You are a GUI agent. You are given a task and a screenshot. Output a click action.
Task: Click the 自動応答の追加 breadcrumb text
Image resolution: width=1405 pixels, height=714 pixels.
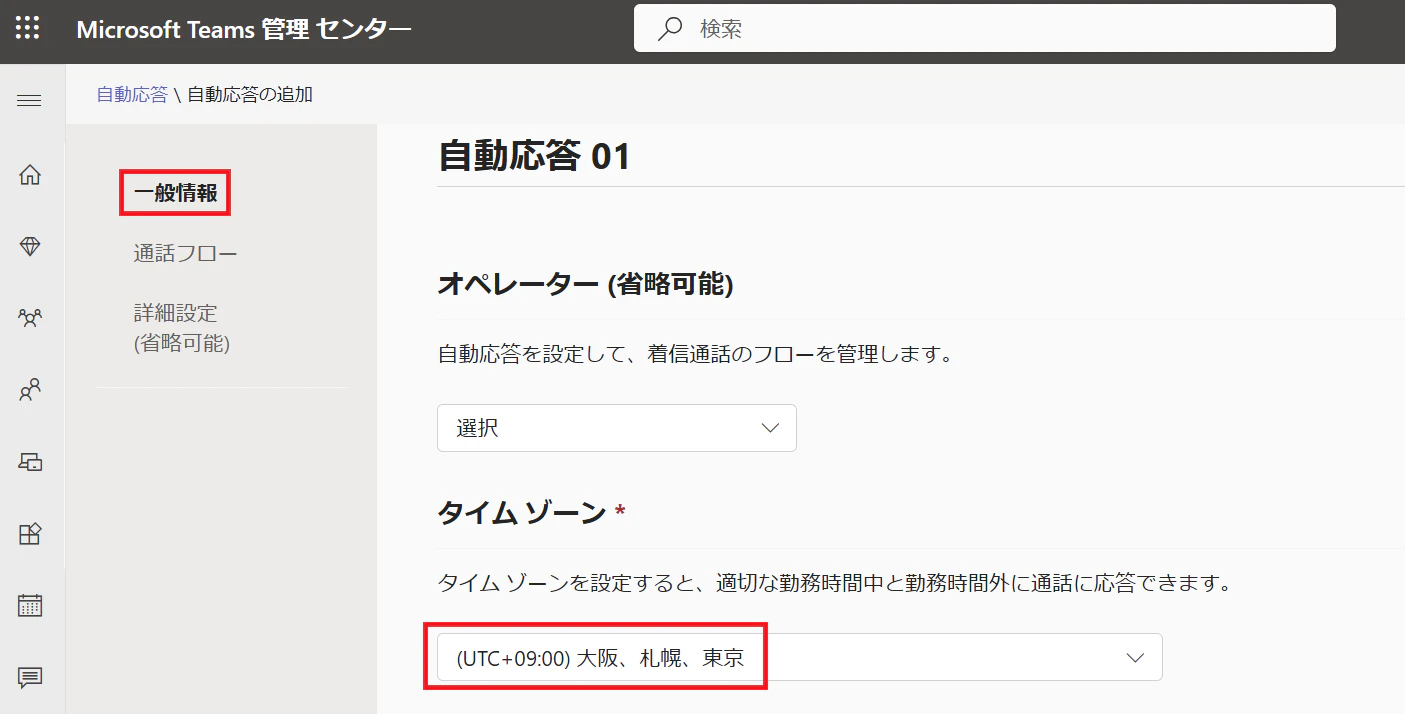click(250, 95)
